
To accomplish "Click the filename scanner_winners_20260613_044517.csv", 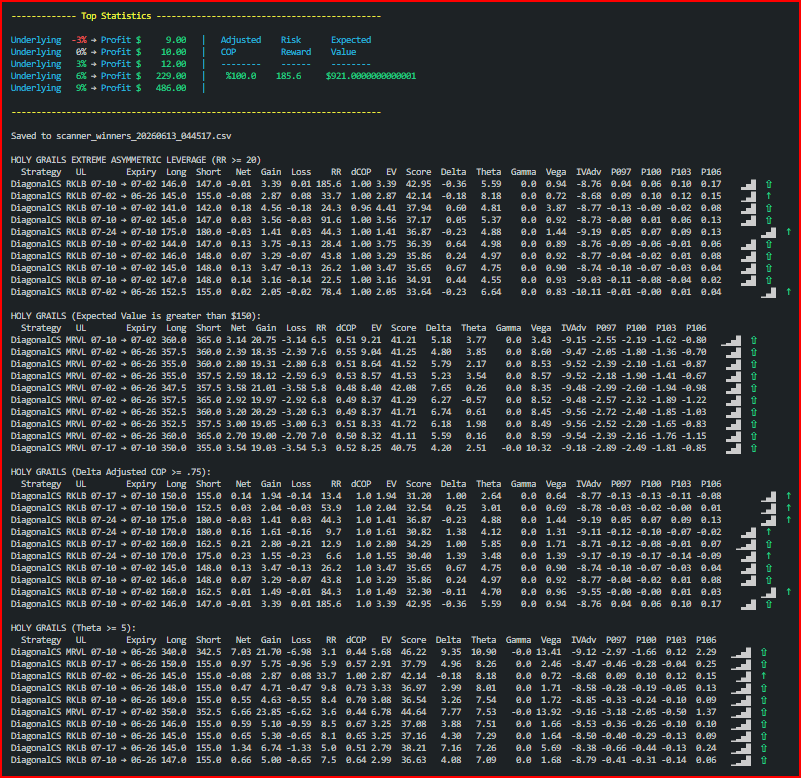I will (x=144, y=136).
